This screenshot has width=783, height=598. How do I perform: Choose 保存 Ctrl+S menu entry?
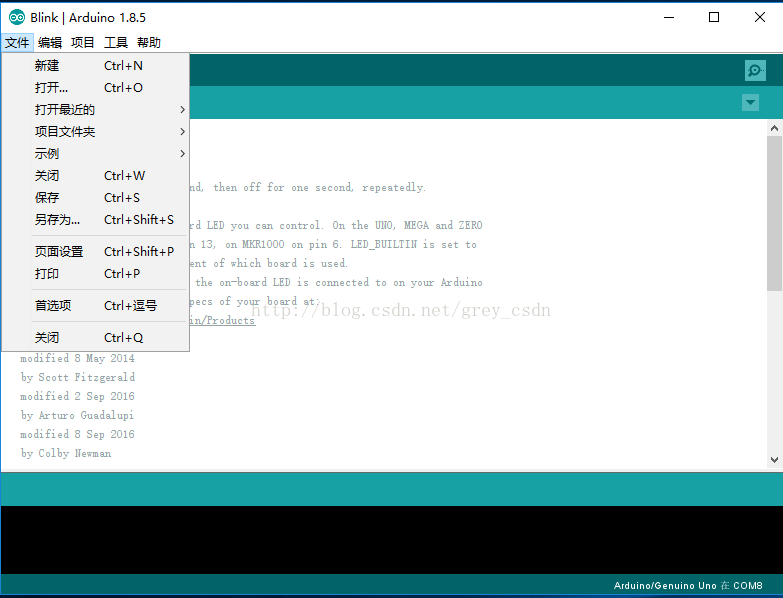pyautogui.click(x=96, y=198)
